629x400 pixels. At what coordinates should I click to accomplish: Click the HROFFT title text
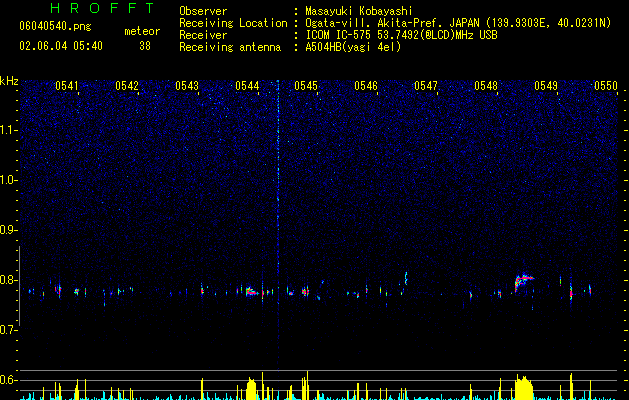(x=102, y=8)
